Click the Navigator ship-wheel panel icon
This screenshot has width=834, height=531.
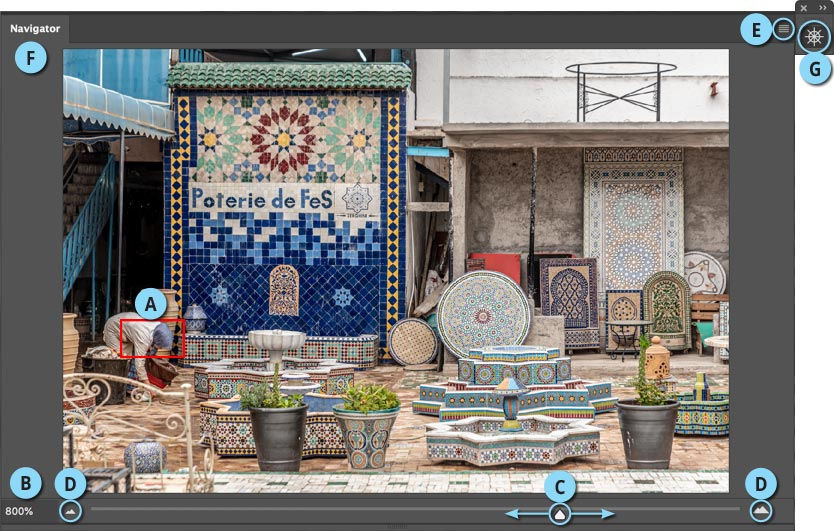[x=814, y=37]
